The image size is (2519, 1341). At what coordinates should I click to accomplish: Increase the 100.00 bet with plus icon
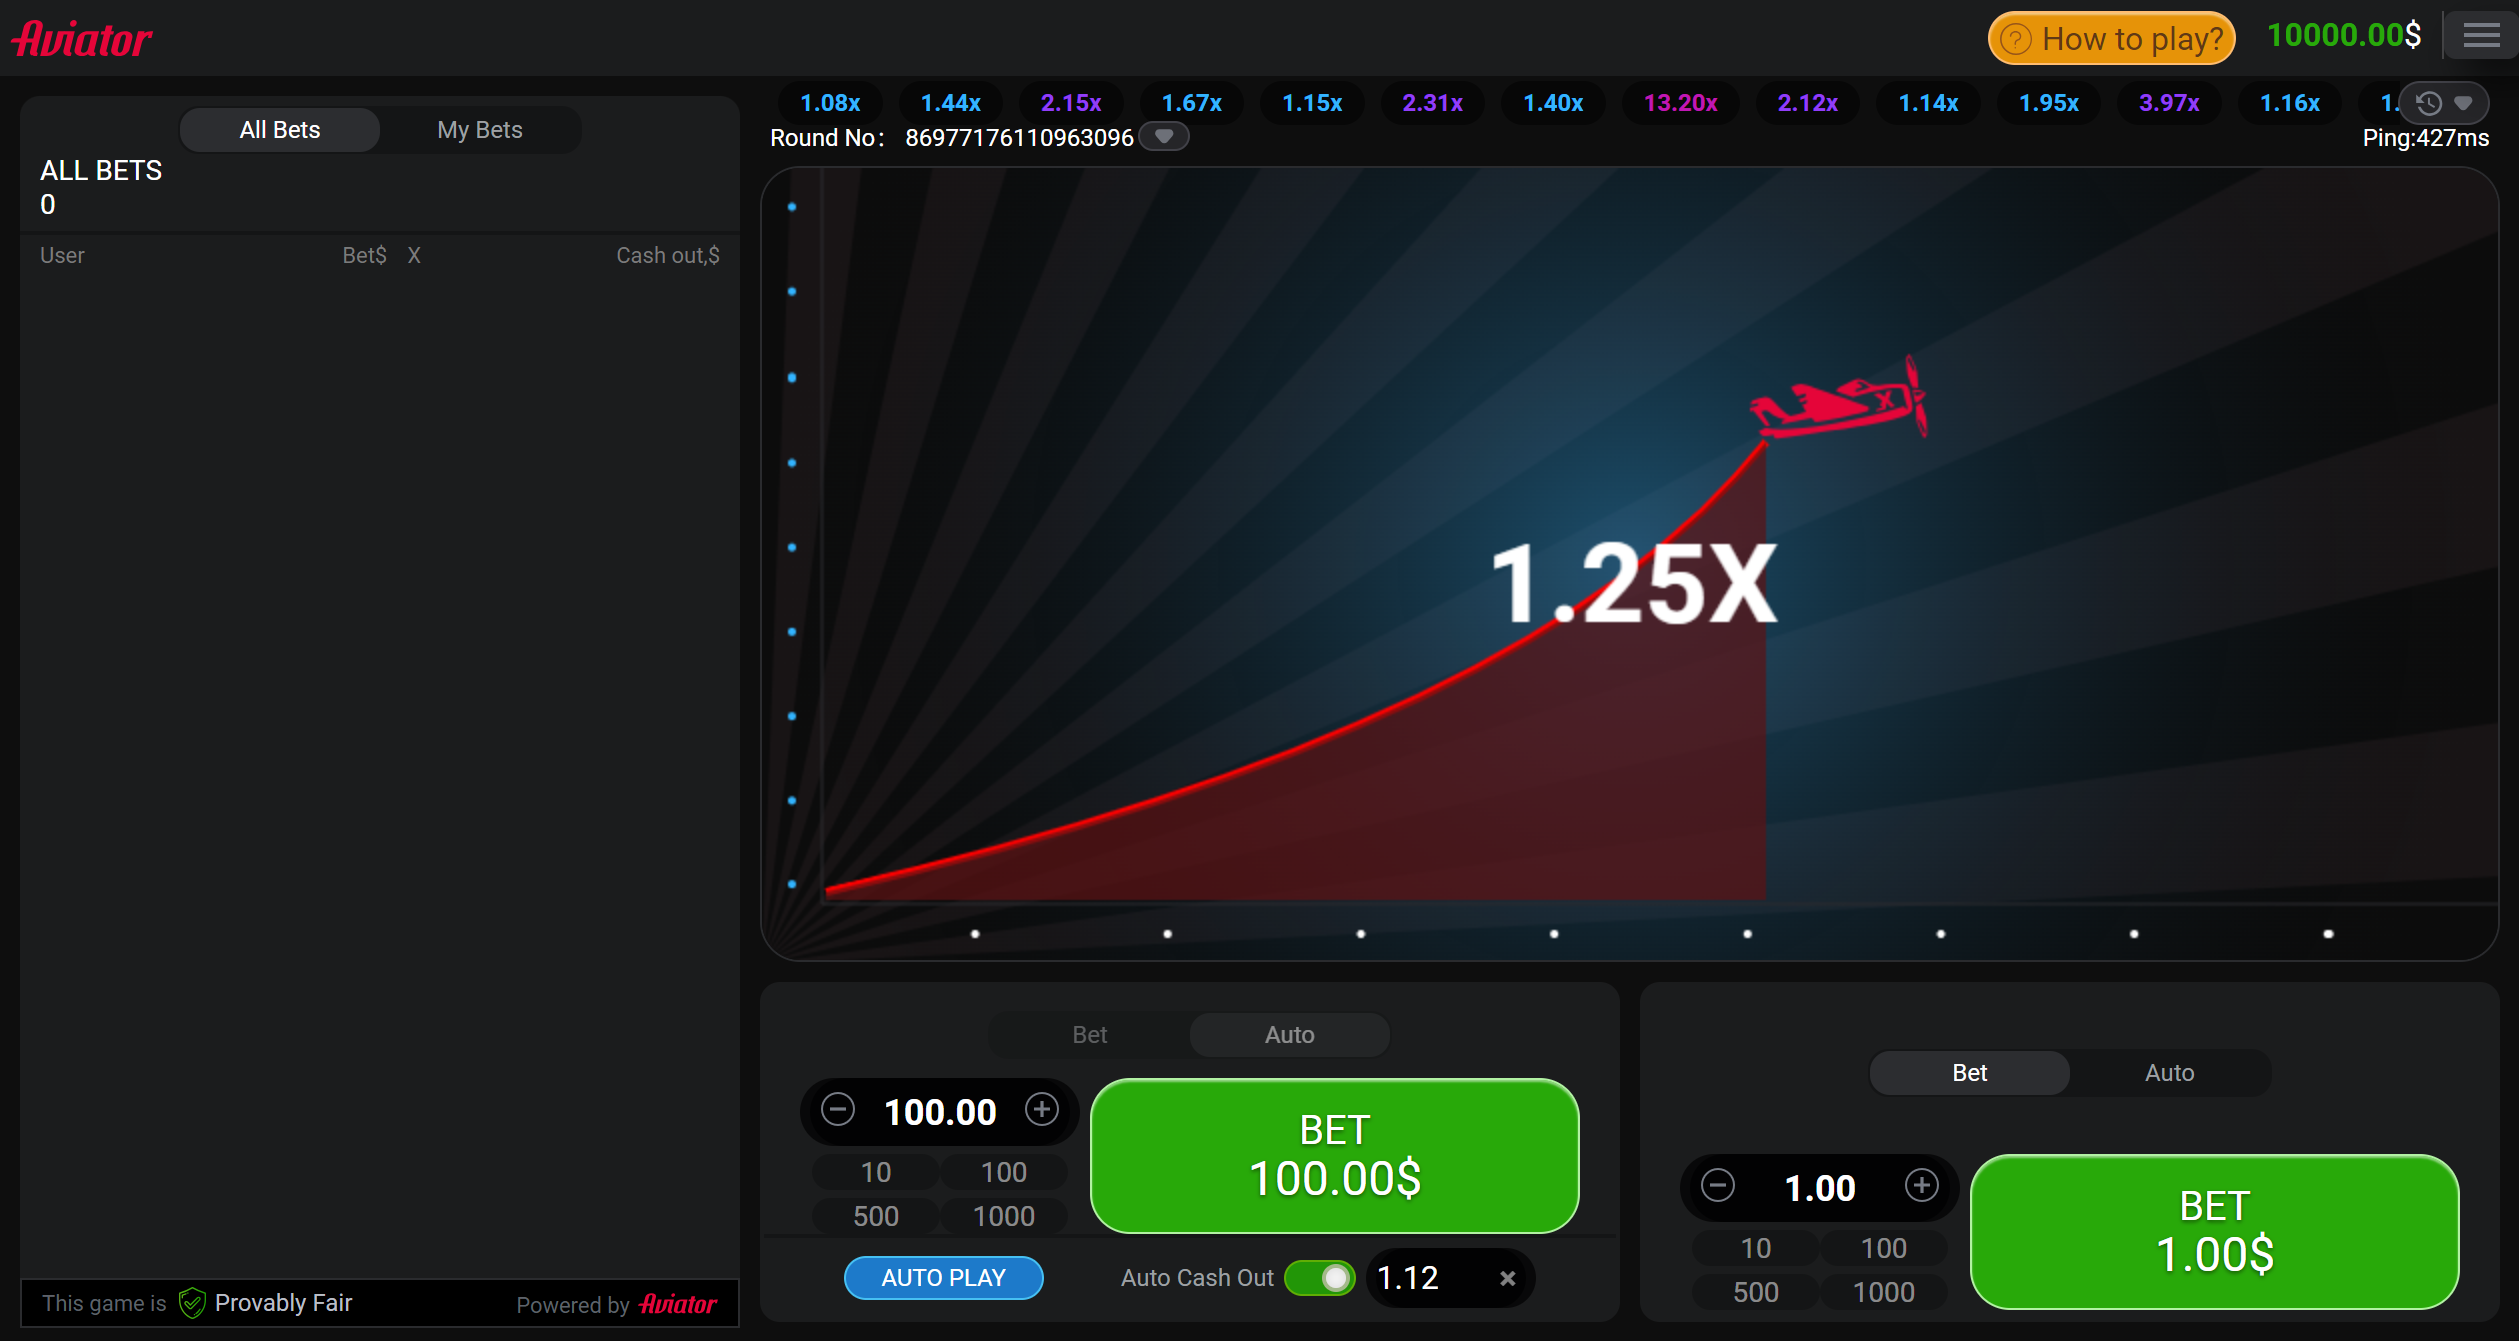1042,1110
